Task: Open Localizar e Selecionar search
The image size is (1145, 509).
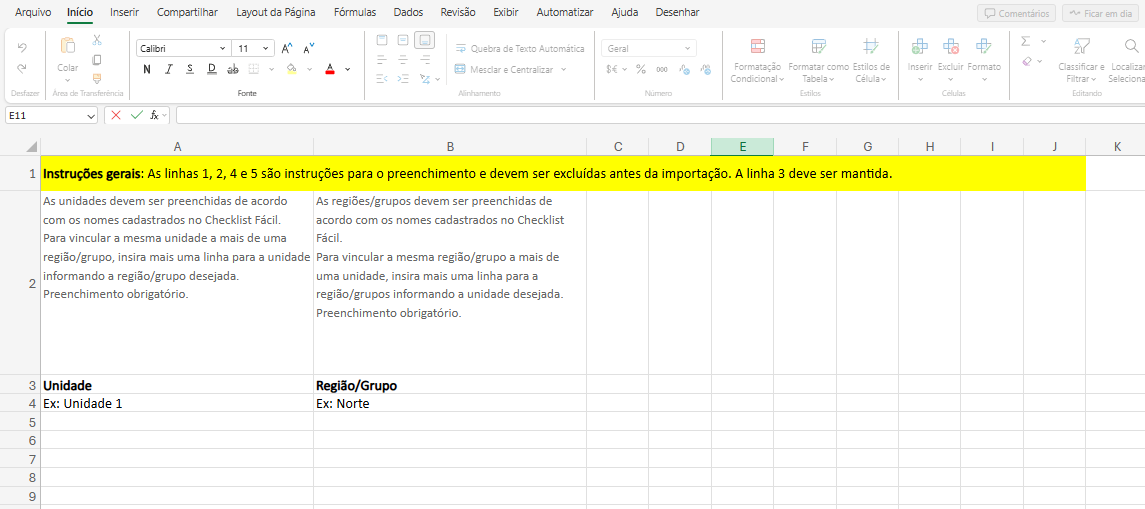Action: pos(1127,60)
